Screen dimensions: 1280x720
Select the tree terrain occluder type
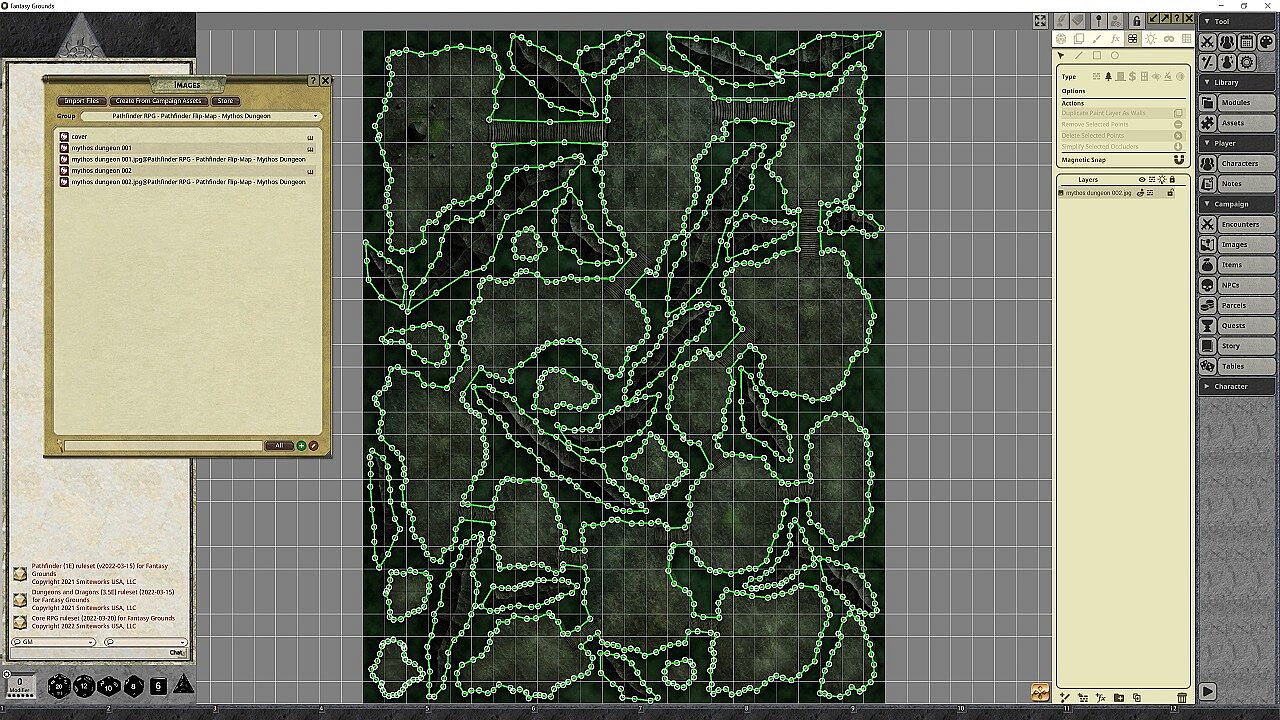[1108, 77]
